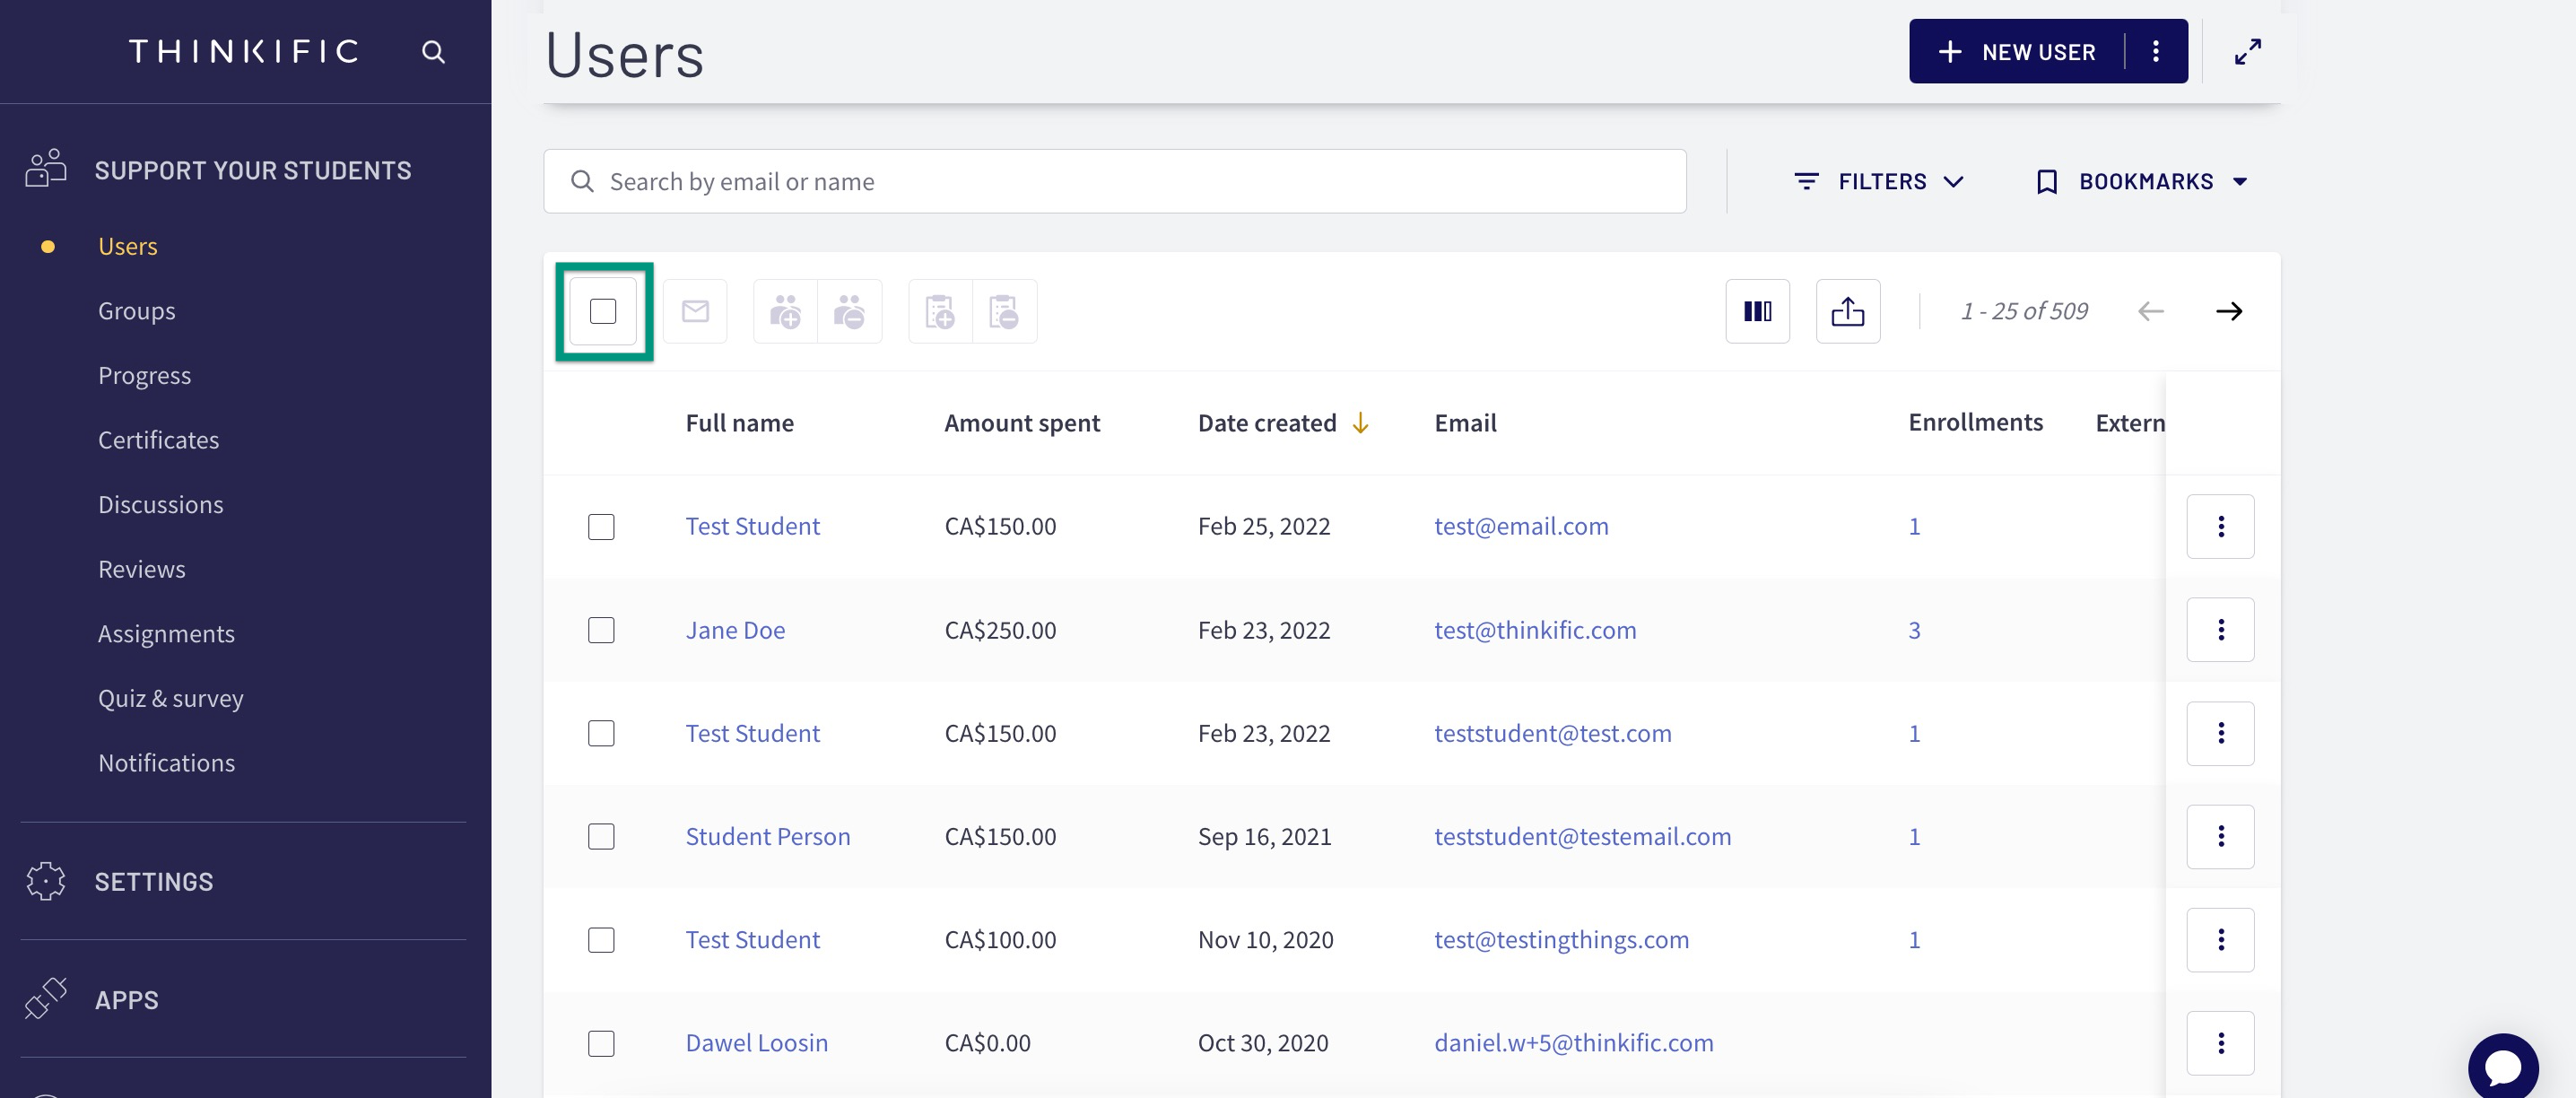This screenshot has width=2576, height=1098.
Task: Open the column settings icon
Action: tap(1757, 311)
